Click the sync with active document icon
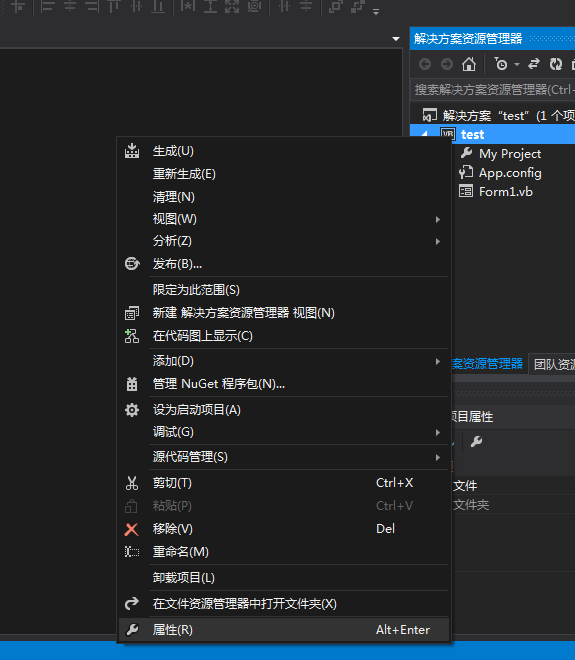Screen dimensions: 575x660 [x=534, y=64]
